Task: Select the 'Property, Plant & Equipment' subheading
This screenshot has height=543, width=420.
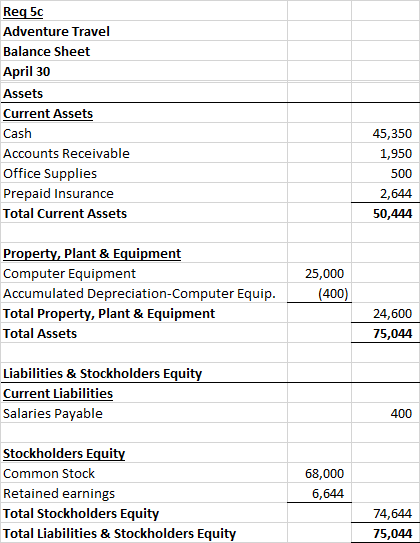Action: 92,253
